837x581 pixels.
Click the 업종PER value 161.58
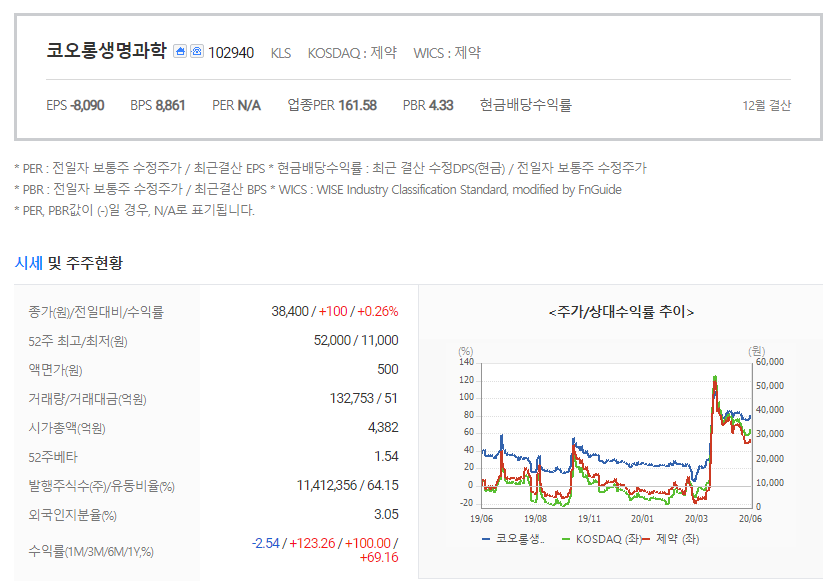point(358,105)
